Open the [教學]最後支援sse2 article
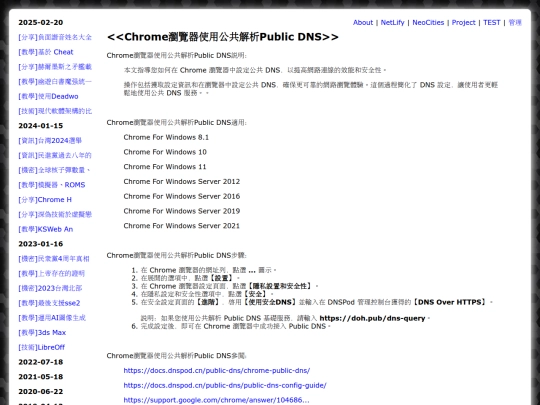This screenshot has height=405, width=540. click(49, 303)
